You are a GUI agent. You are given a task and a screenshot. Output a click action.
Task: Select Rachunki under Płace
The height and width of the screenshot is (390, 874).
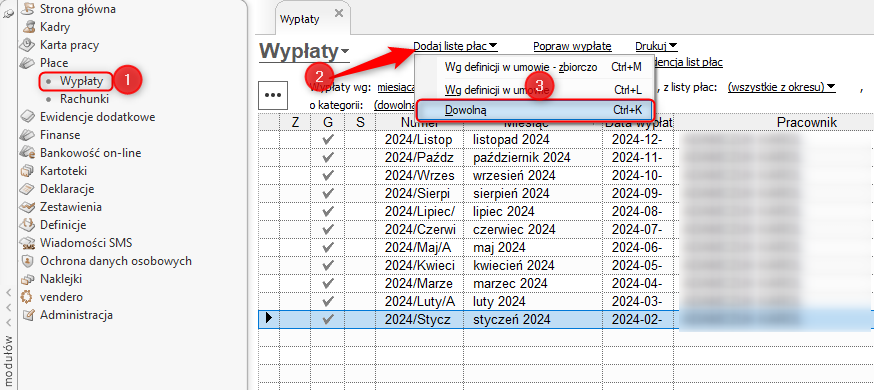[84, 99]
